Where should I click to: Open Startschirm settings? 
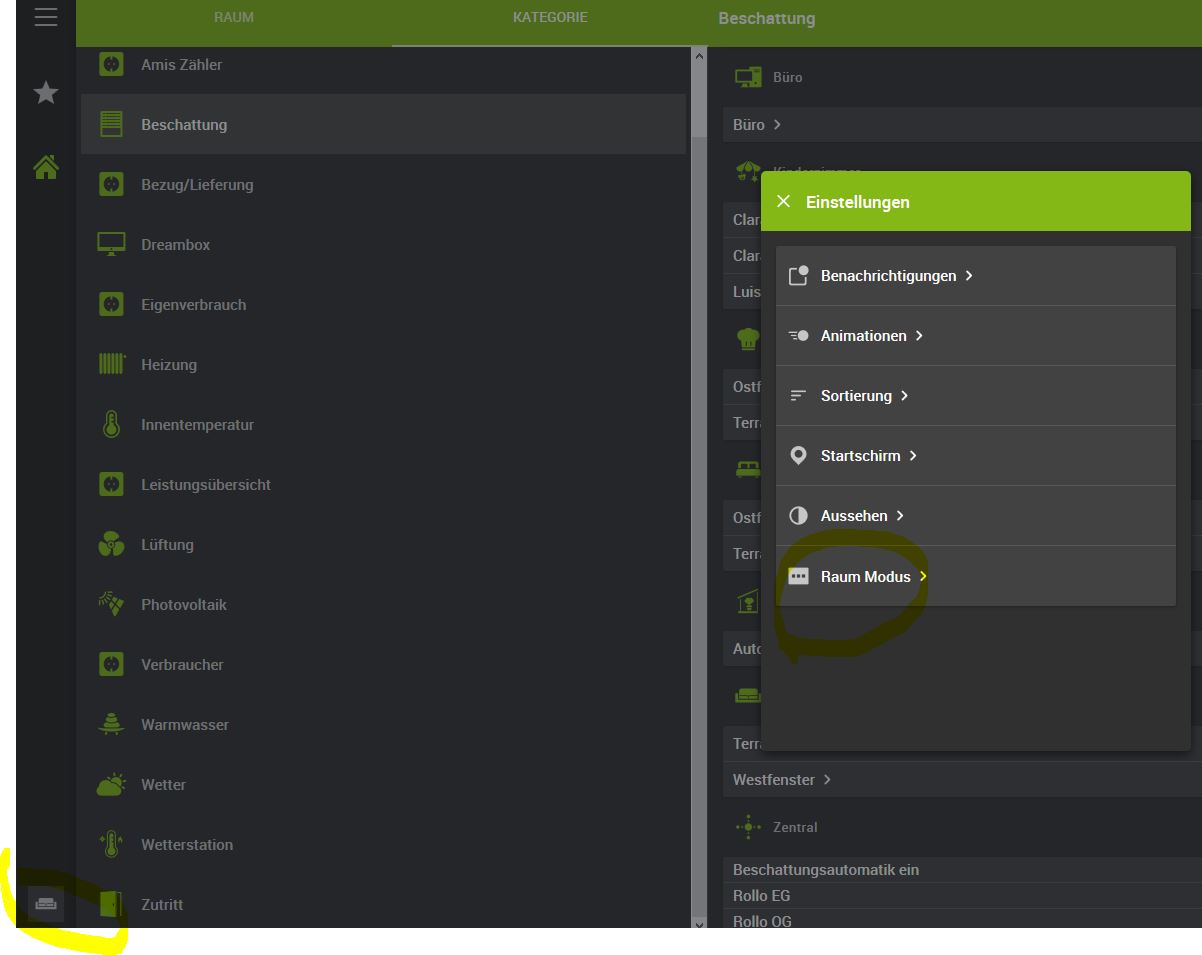point(976,456)
